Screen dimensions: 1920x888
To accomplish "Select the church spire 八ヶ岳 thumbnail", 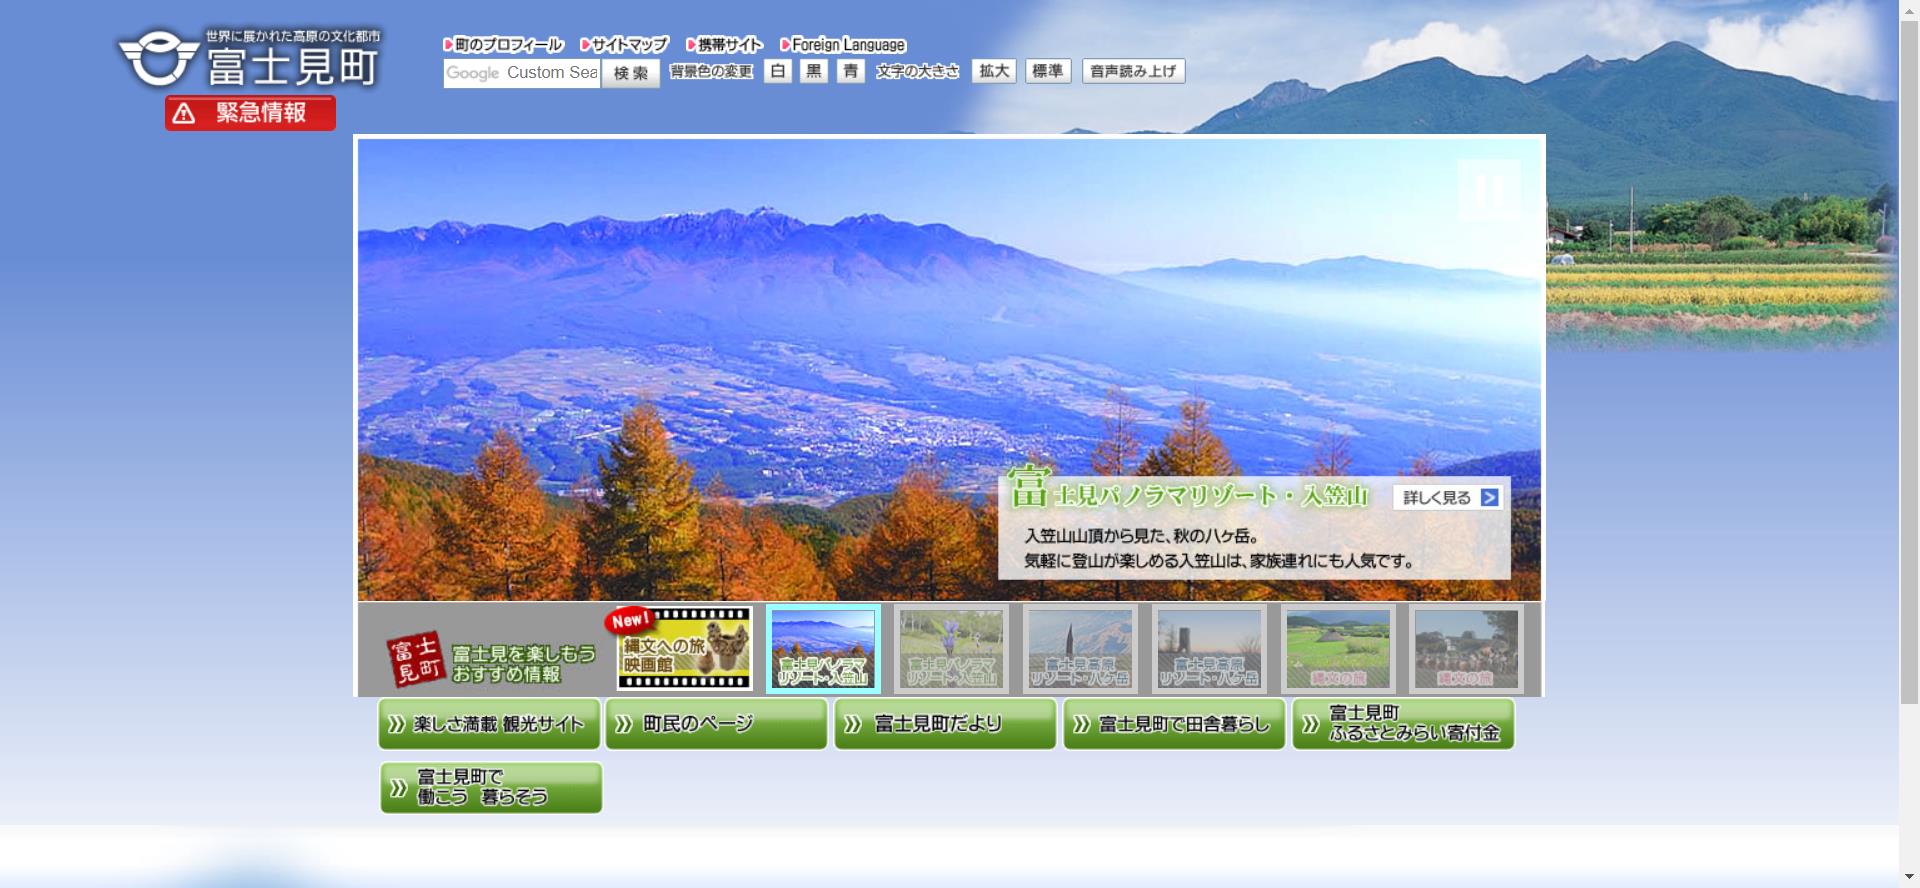I will [x=1080, y=649].
